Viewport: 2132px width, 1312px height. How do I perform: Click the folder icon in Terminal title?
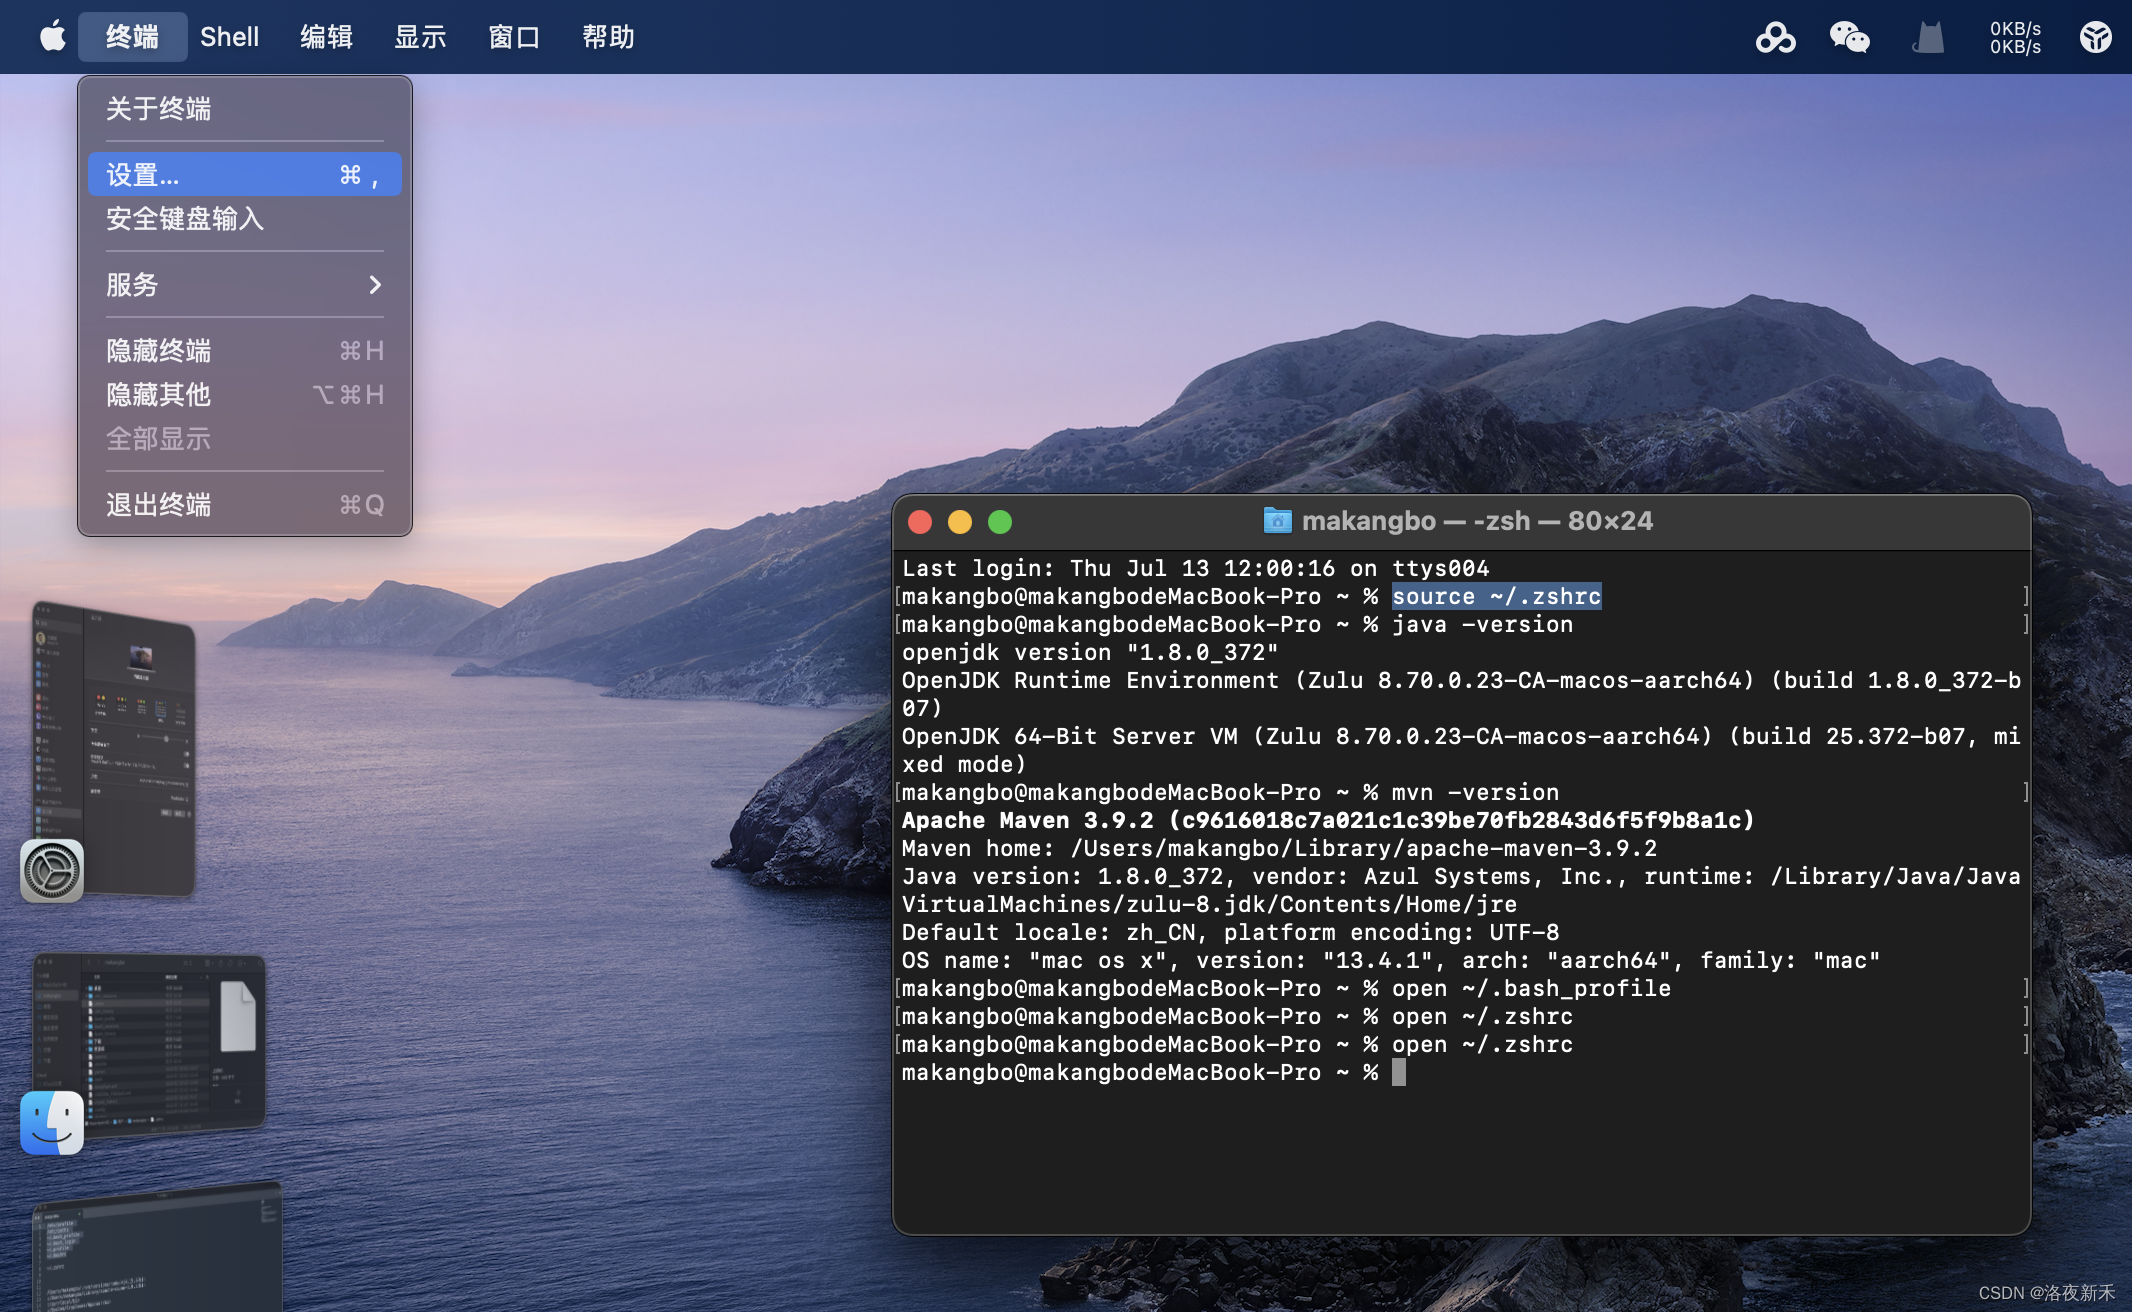1277,520
